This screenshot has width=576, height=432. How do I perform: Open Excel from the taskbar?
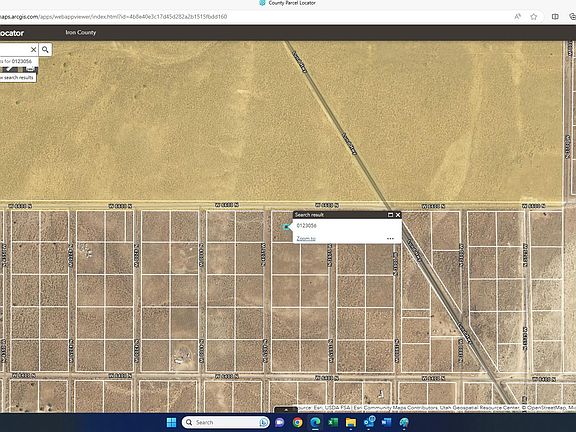click(x=333, y=422)
